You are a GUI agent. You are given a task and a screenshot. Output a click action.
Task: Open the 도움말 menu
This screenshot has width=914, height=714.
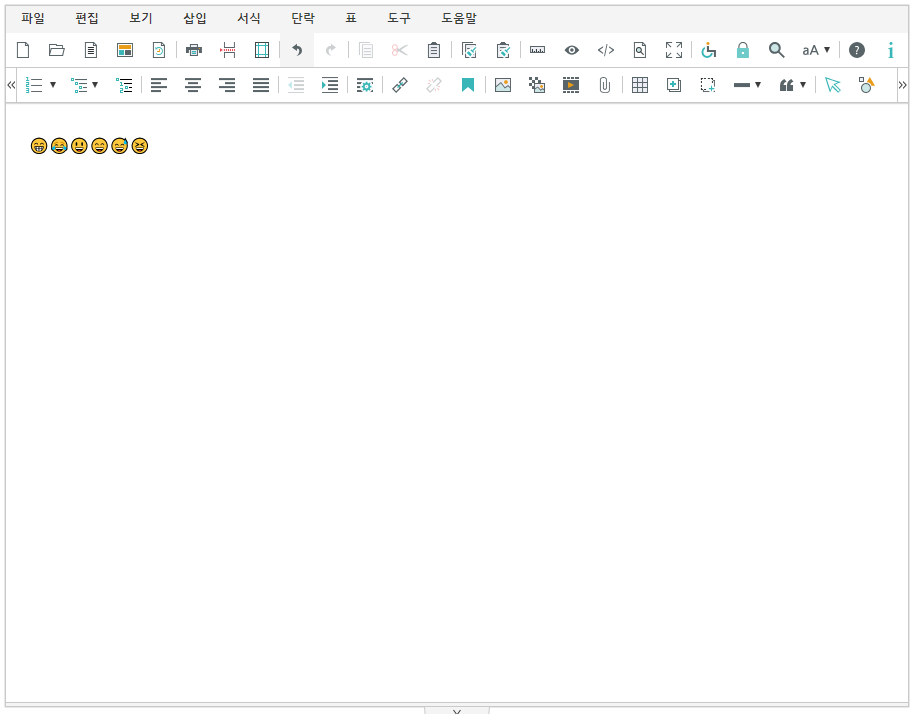click(x=459, y=18)
